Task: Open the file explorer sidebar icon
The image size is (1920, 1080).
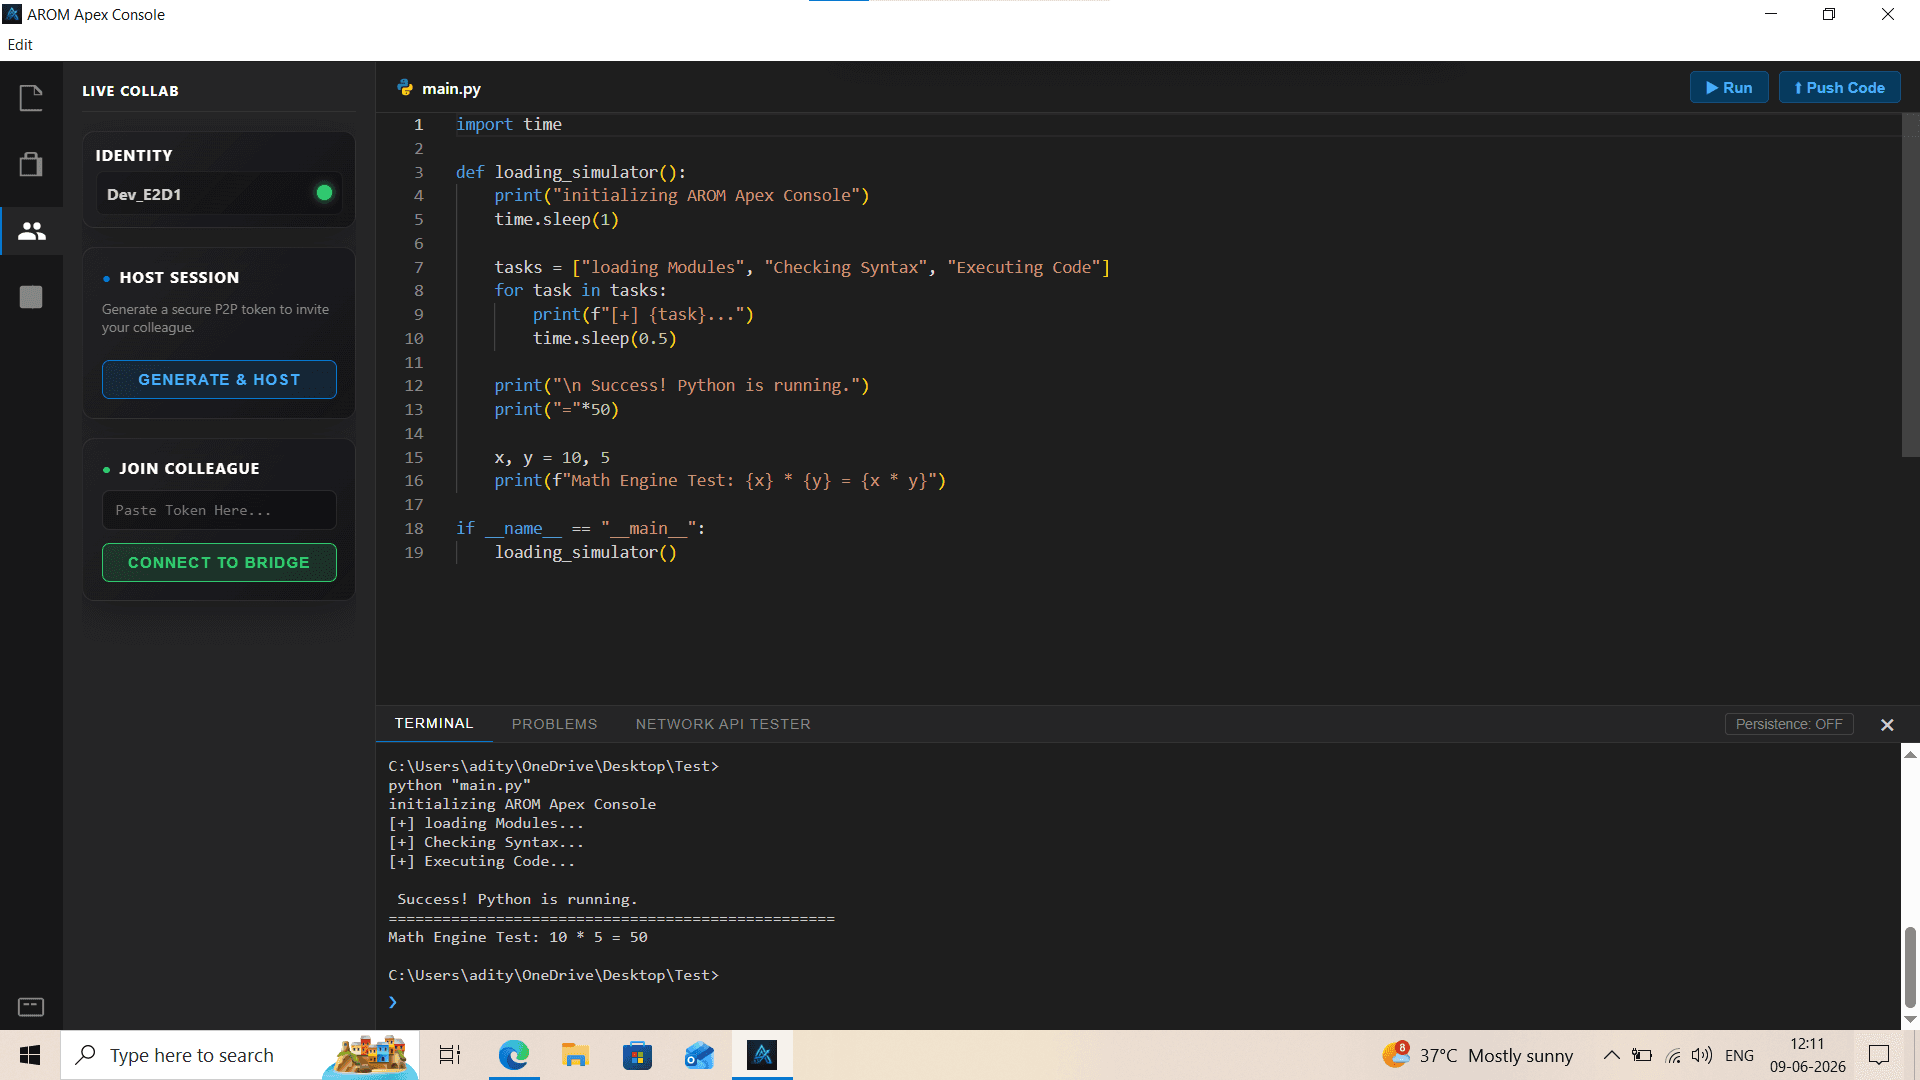Action: (x=31, y=98)
